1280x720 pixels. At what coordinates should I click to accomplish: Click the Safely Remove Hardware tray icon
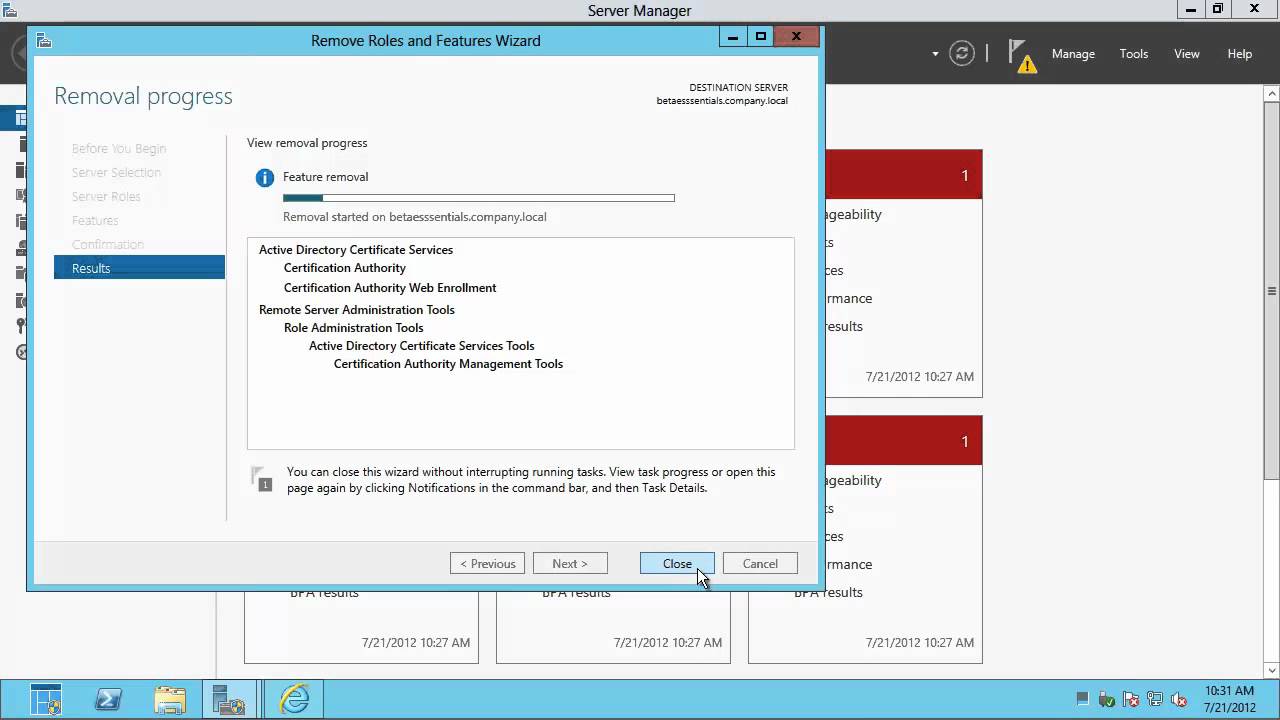pyautogui.click(x=1107, y=700)
